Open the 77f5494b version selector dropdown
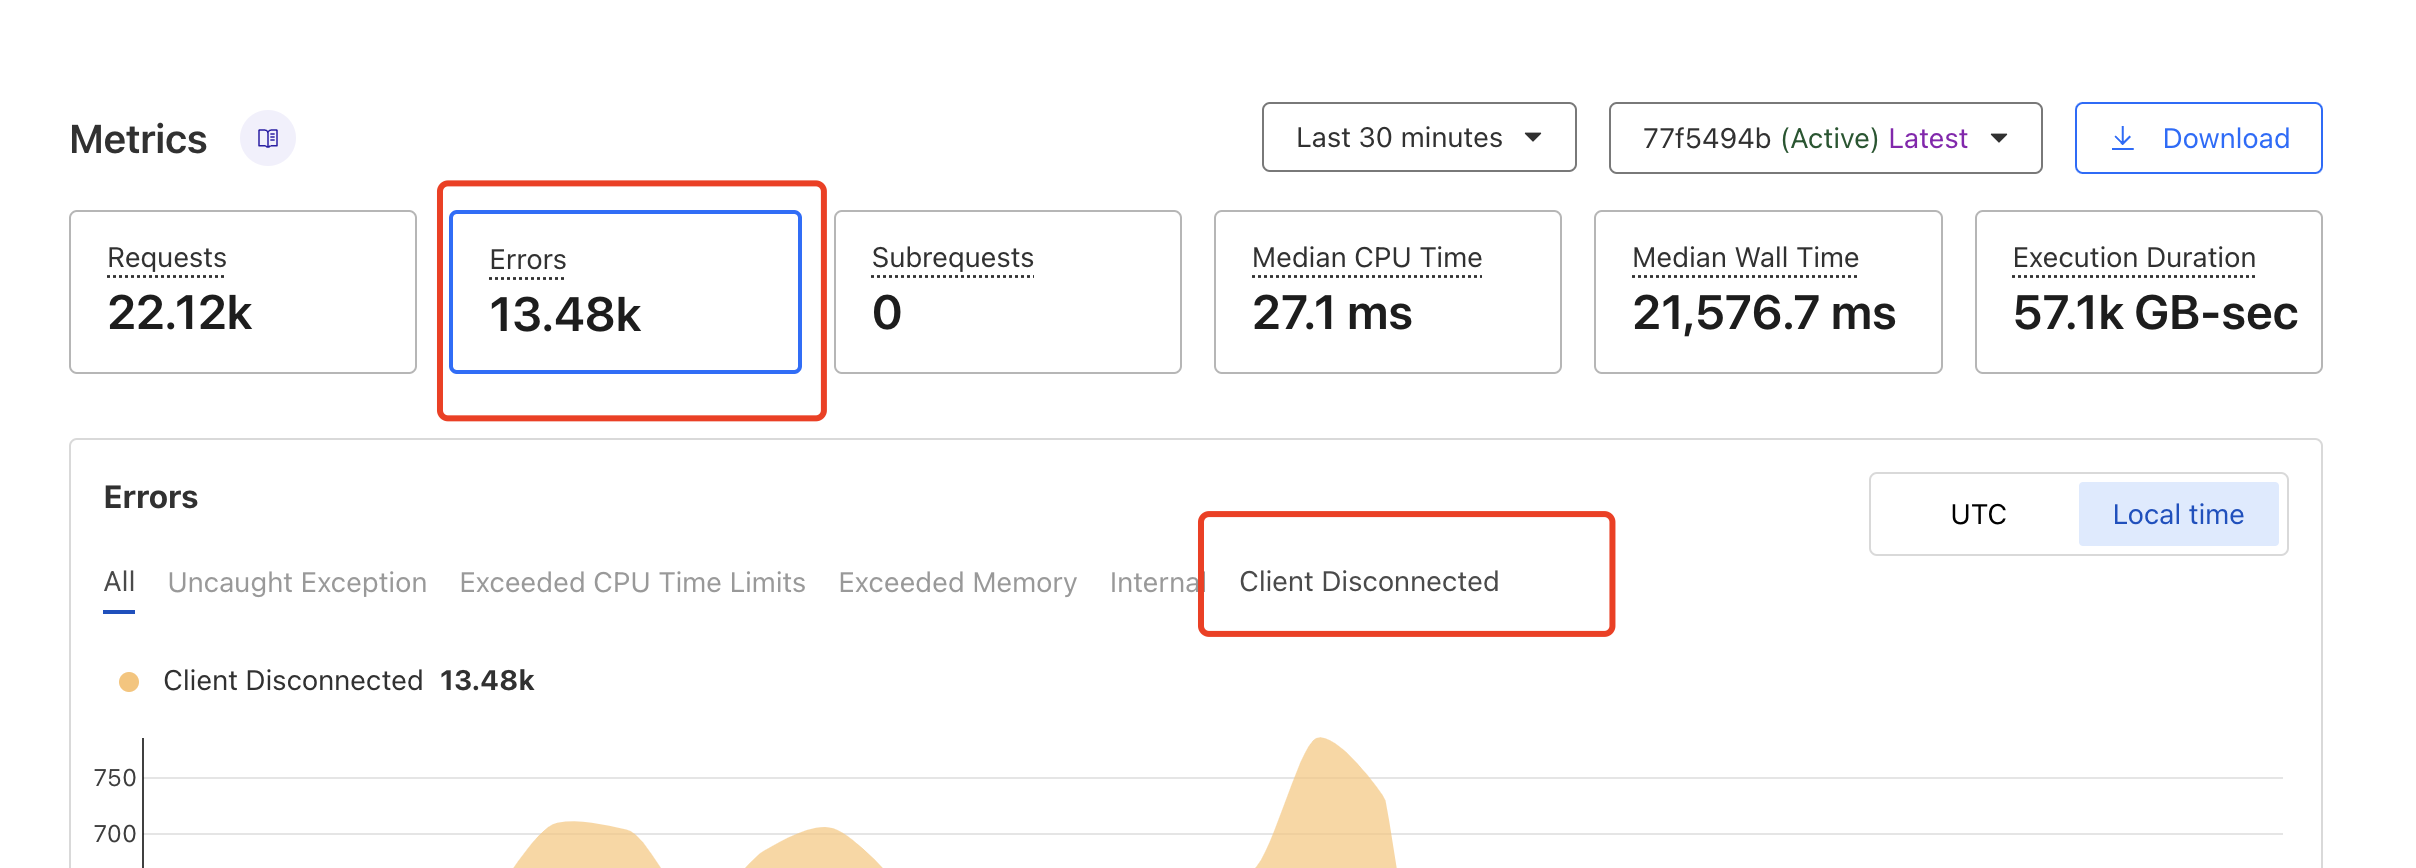Image resolution: width=2416 pixels, height=868 pixels. (x=1825, y=138)
